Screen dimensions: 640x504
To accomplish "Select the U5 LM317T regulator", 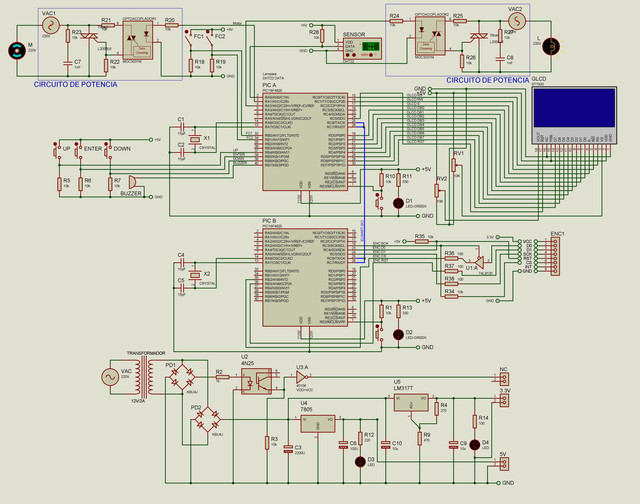I will (x=411, y=402).
